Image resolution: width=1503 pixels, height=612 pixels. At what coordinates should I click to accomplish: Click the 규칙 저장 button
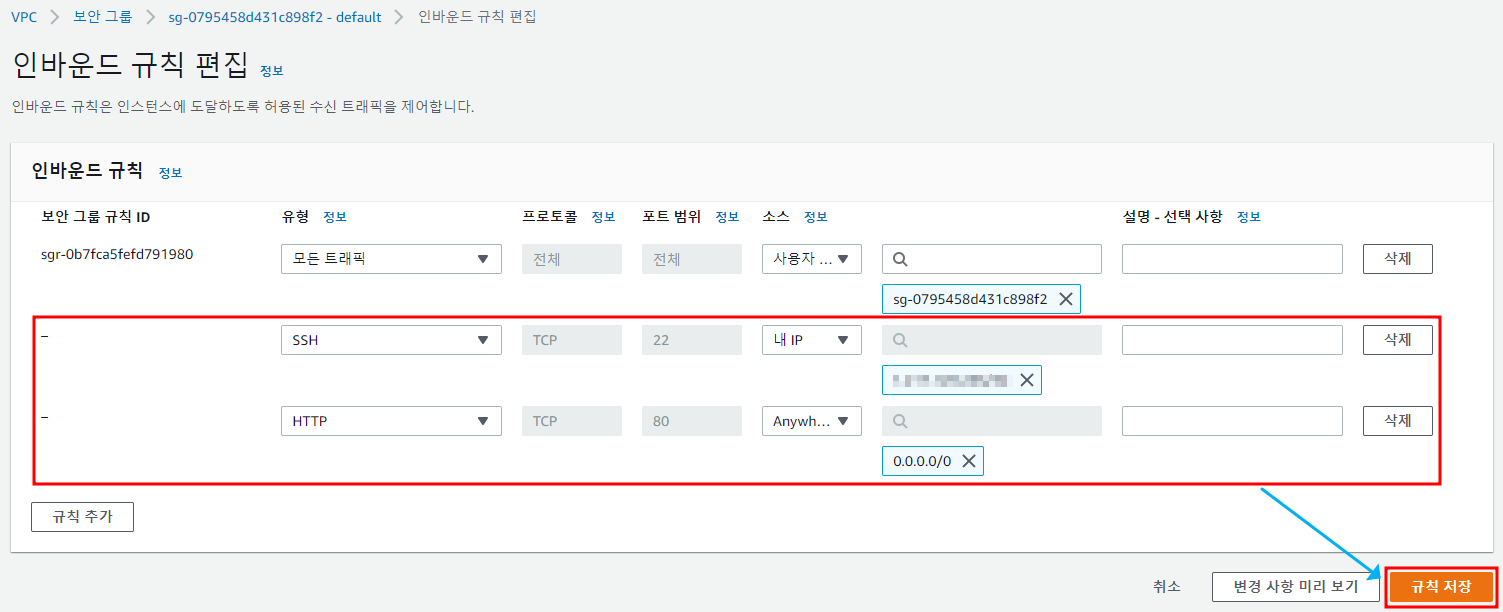pos(1441,587)
